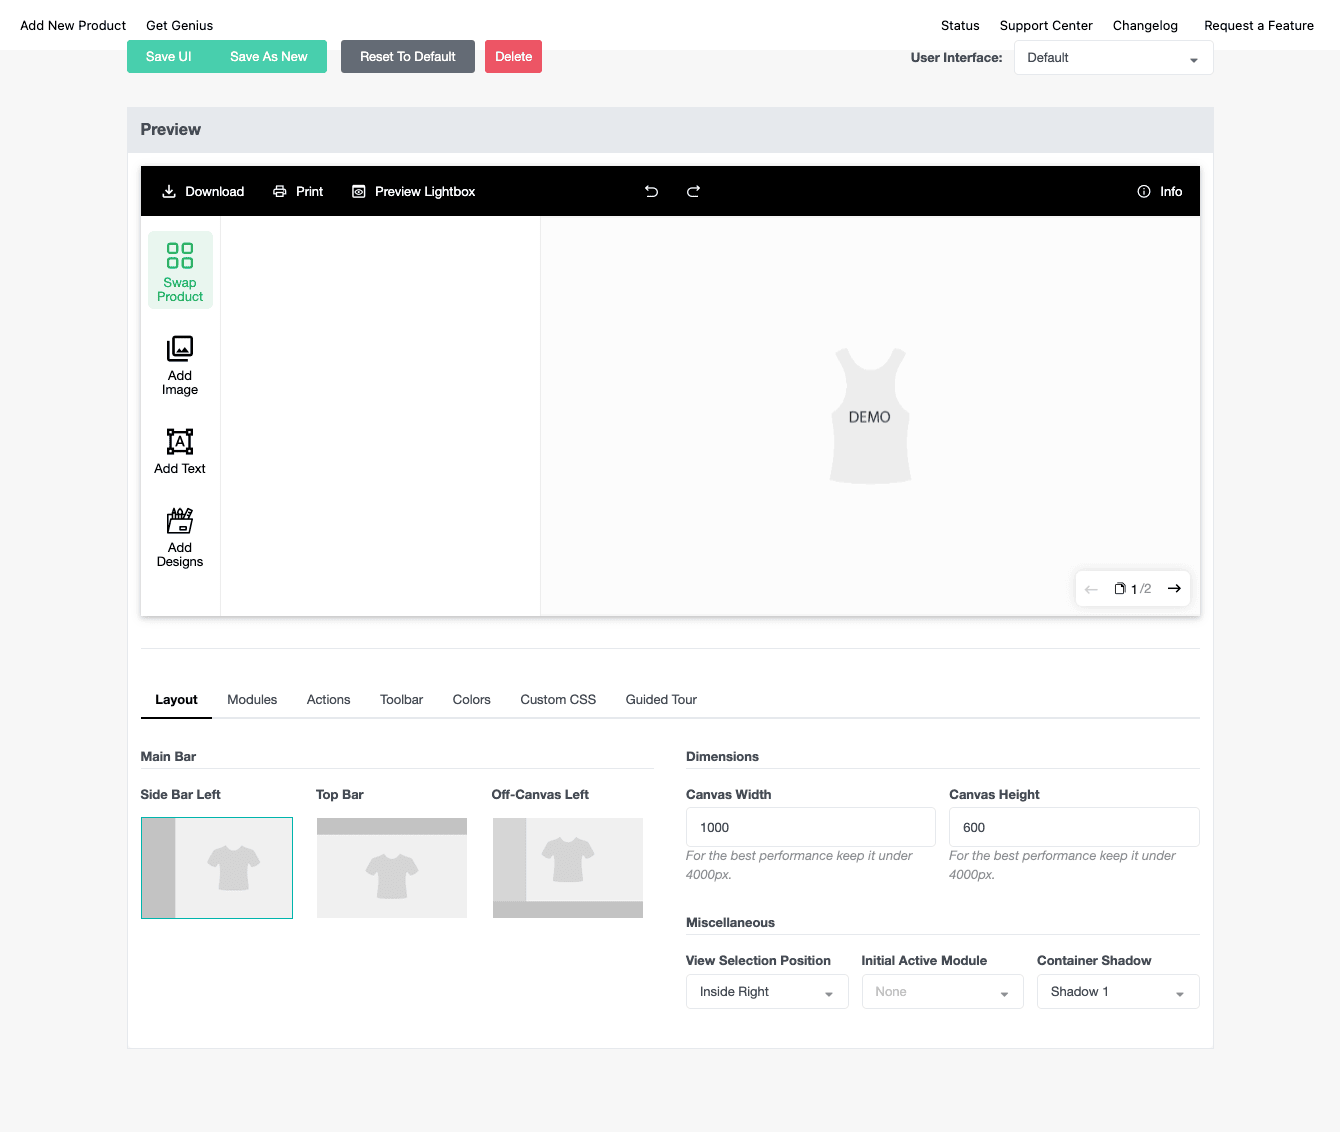The width and height of the screenshot is (1340, 1132).
Task: Open the Changelog link
Action: click(x=1145, y=26)
